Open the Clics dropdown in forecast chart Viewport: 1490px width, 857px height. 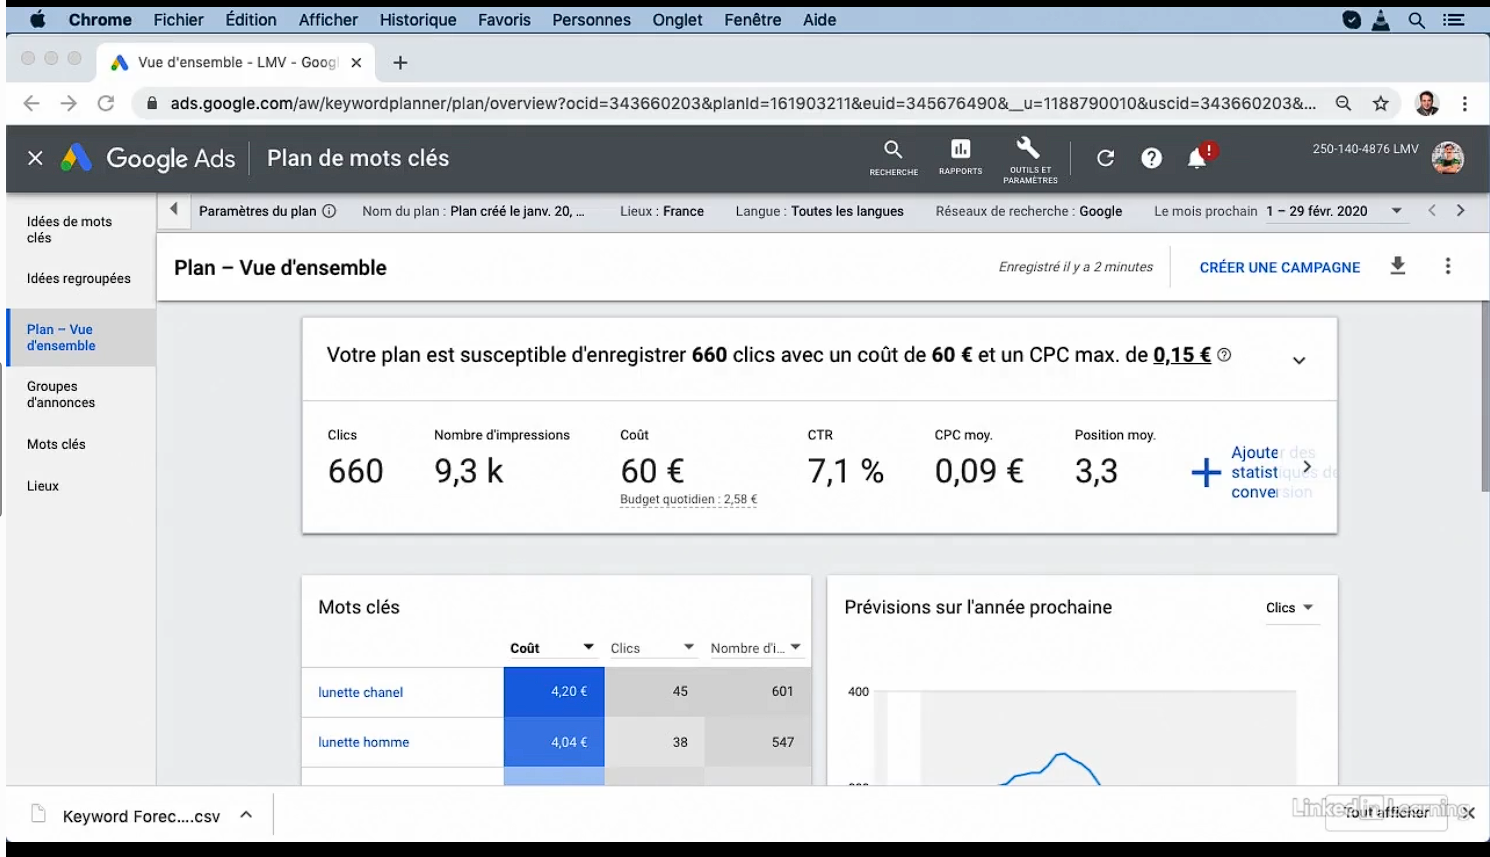click(1289, 608)
